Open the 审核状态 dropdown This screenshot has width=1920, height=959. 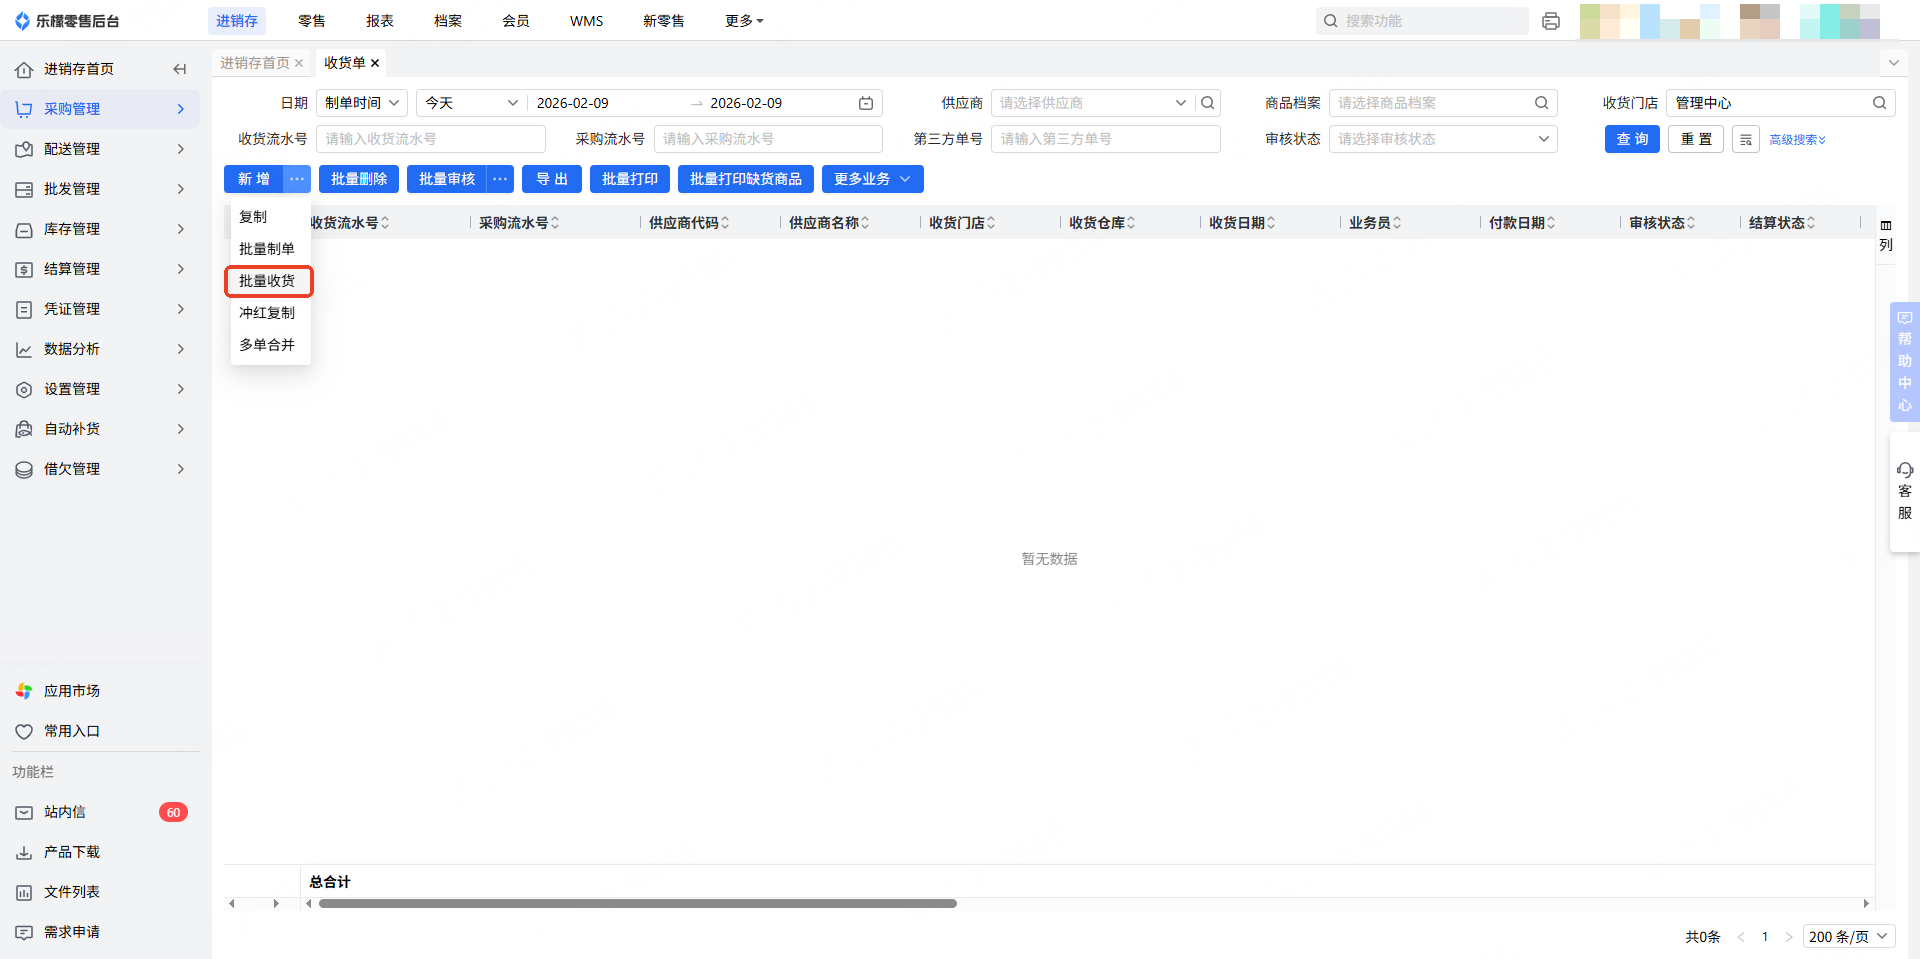[1443, 139]
